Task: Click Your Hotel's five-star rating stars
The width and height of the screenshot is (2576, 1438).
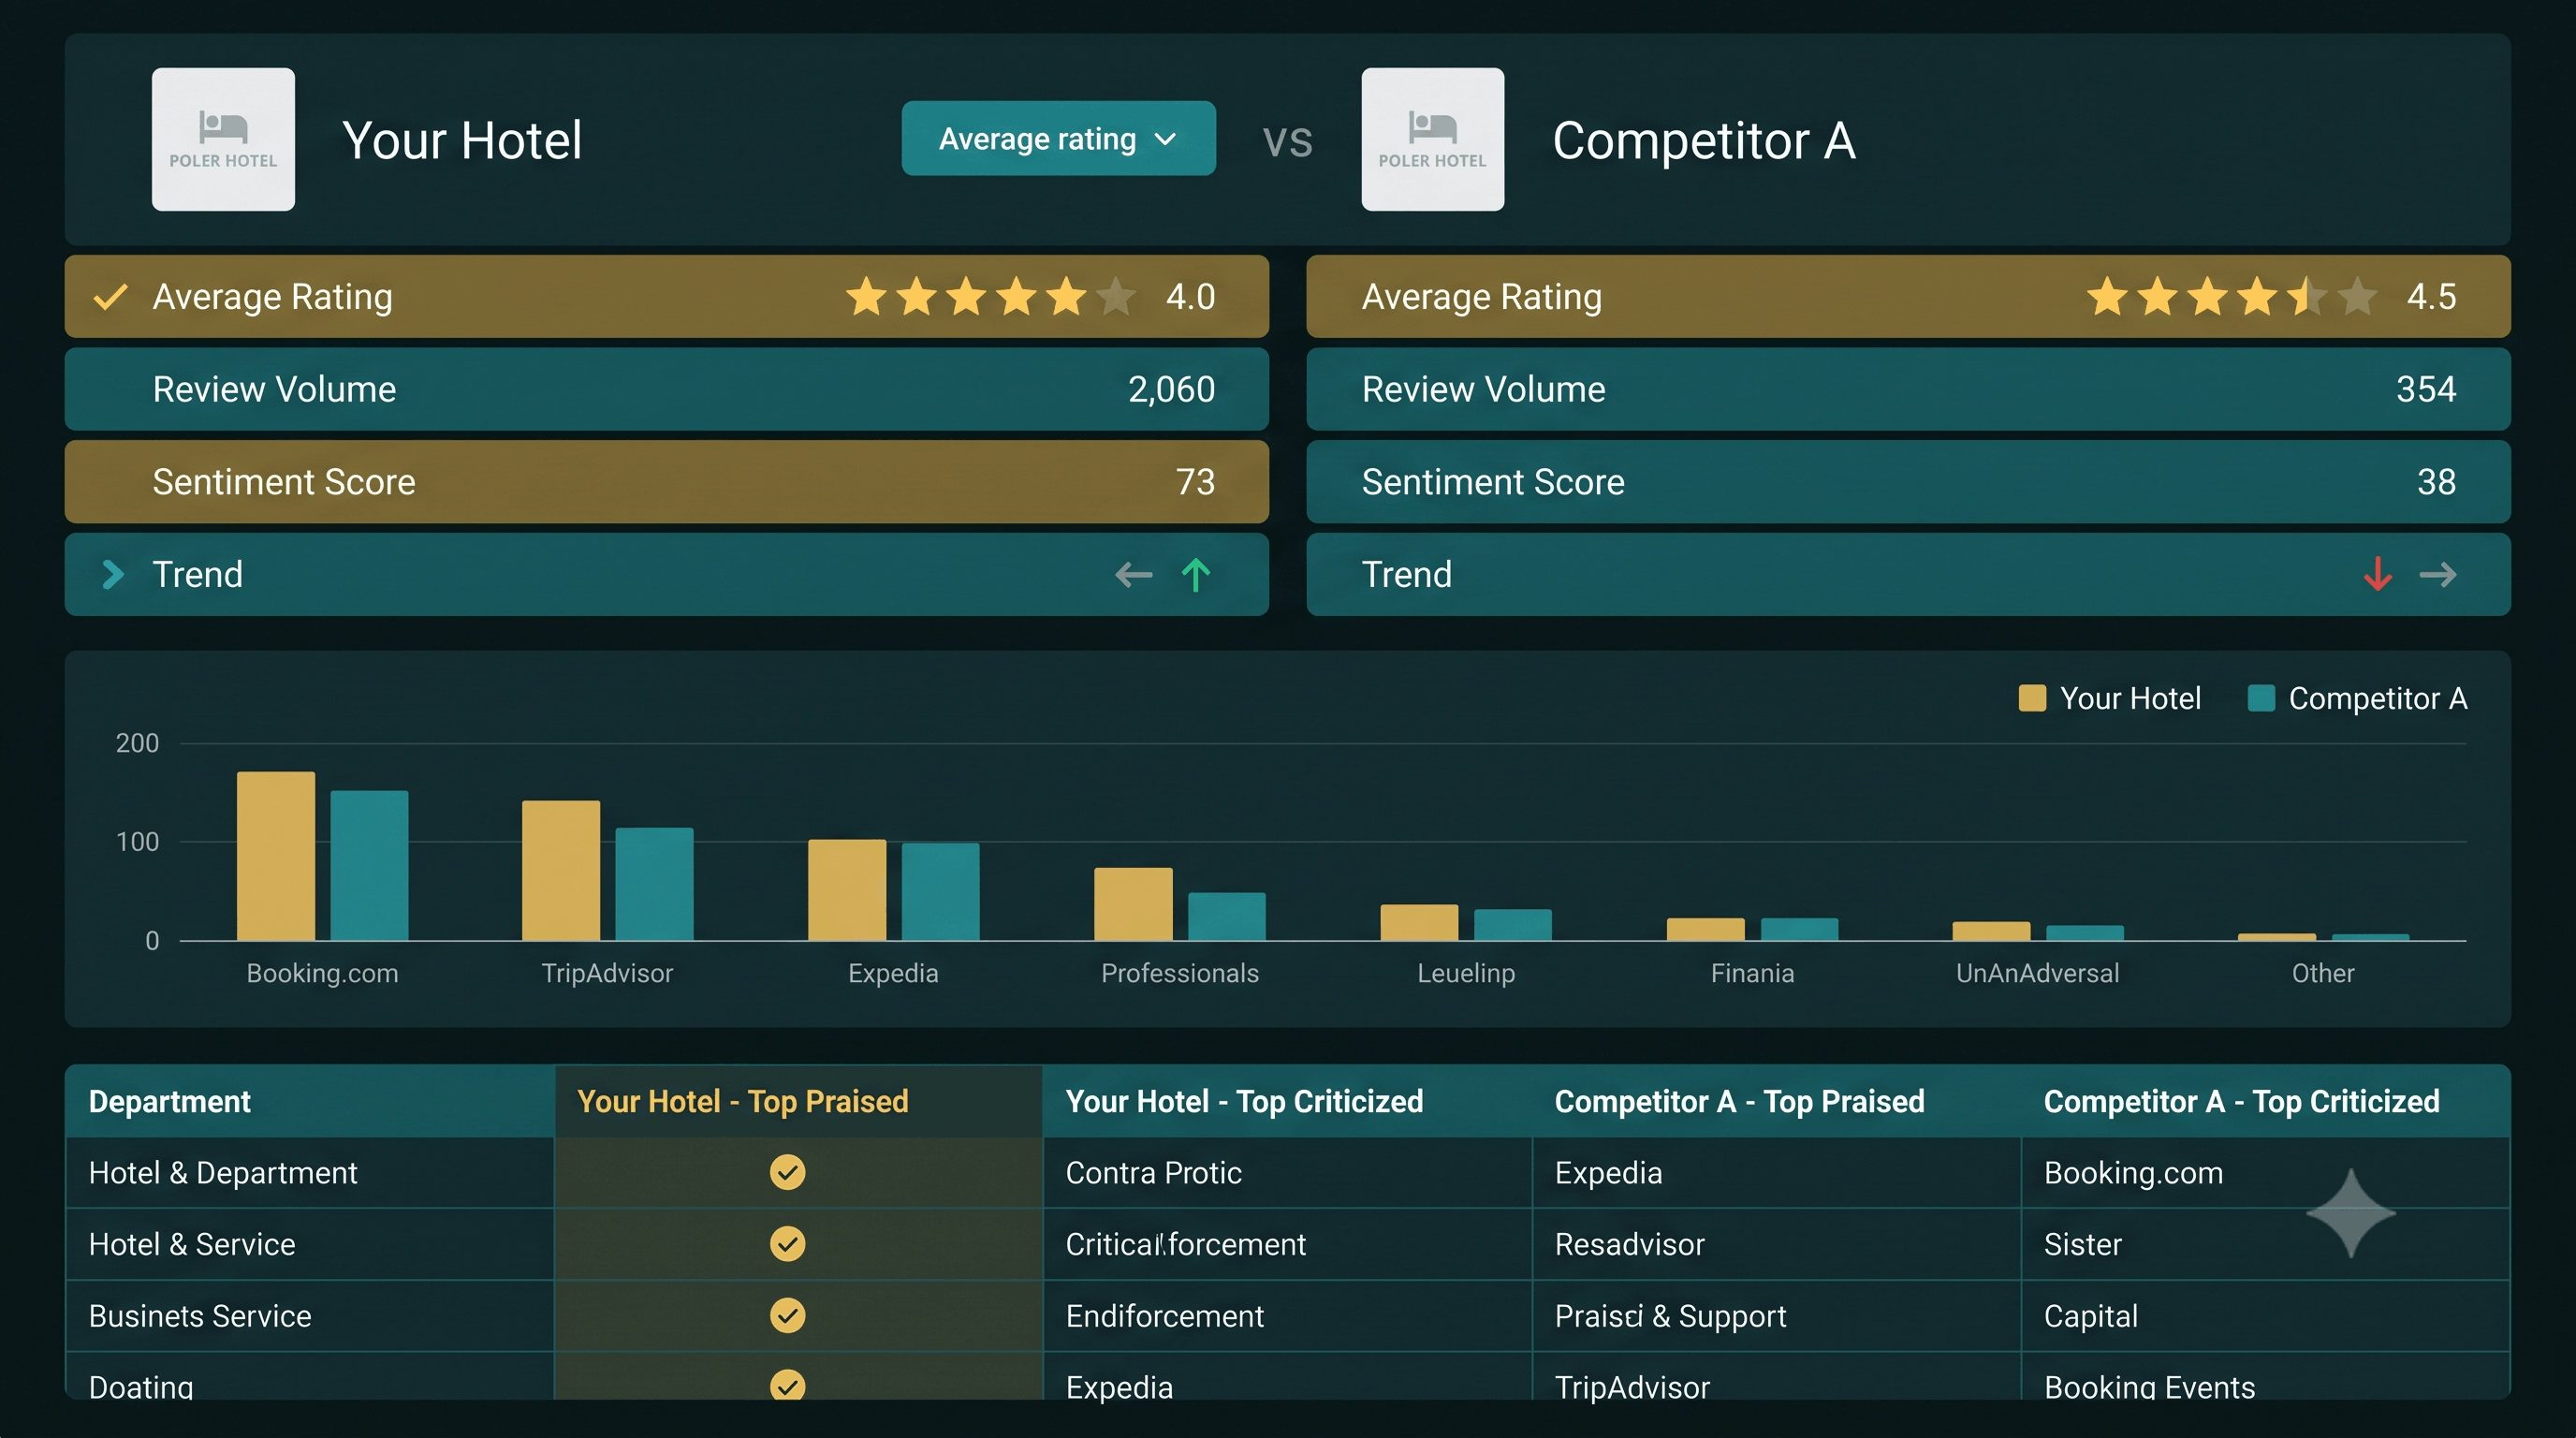Action: (990, 297)
